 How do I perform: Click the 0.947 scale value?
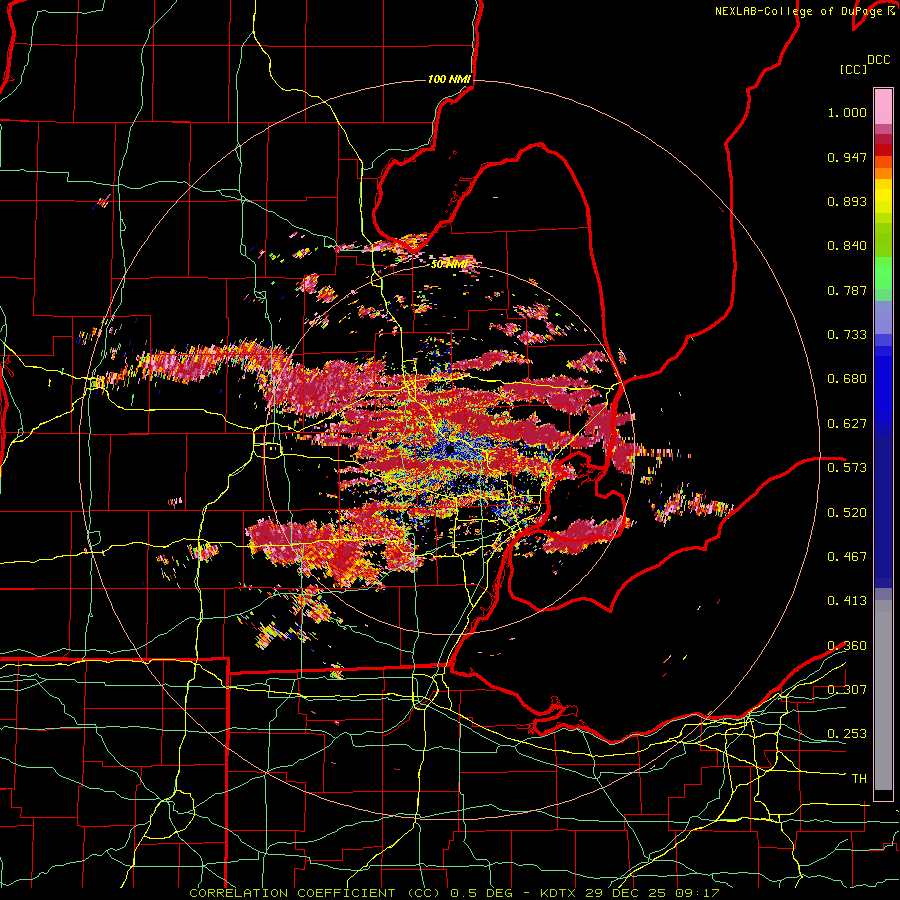(847, 157)
